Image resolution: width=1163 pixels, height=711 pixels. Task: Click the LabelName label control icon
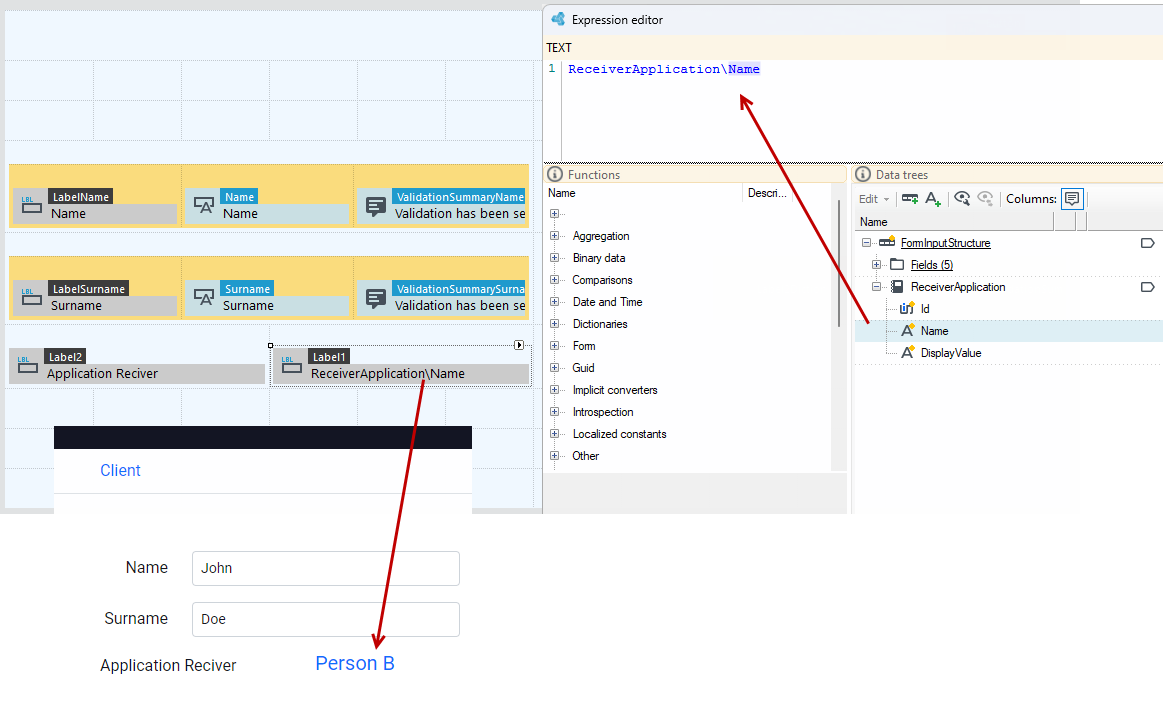pyautogui.click(x=31, y=205)
